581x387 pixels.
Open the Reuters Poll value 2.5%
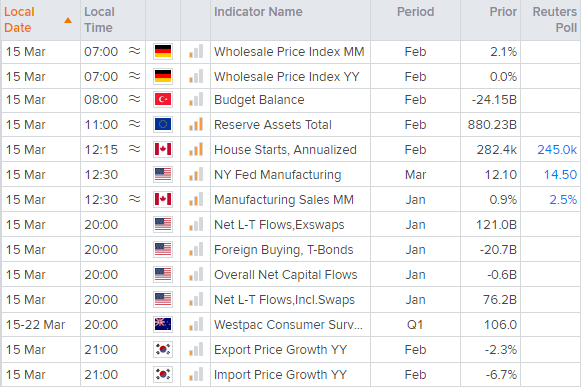pyautogui.click(x=563, y=199)
